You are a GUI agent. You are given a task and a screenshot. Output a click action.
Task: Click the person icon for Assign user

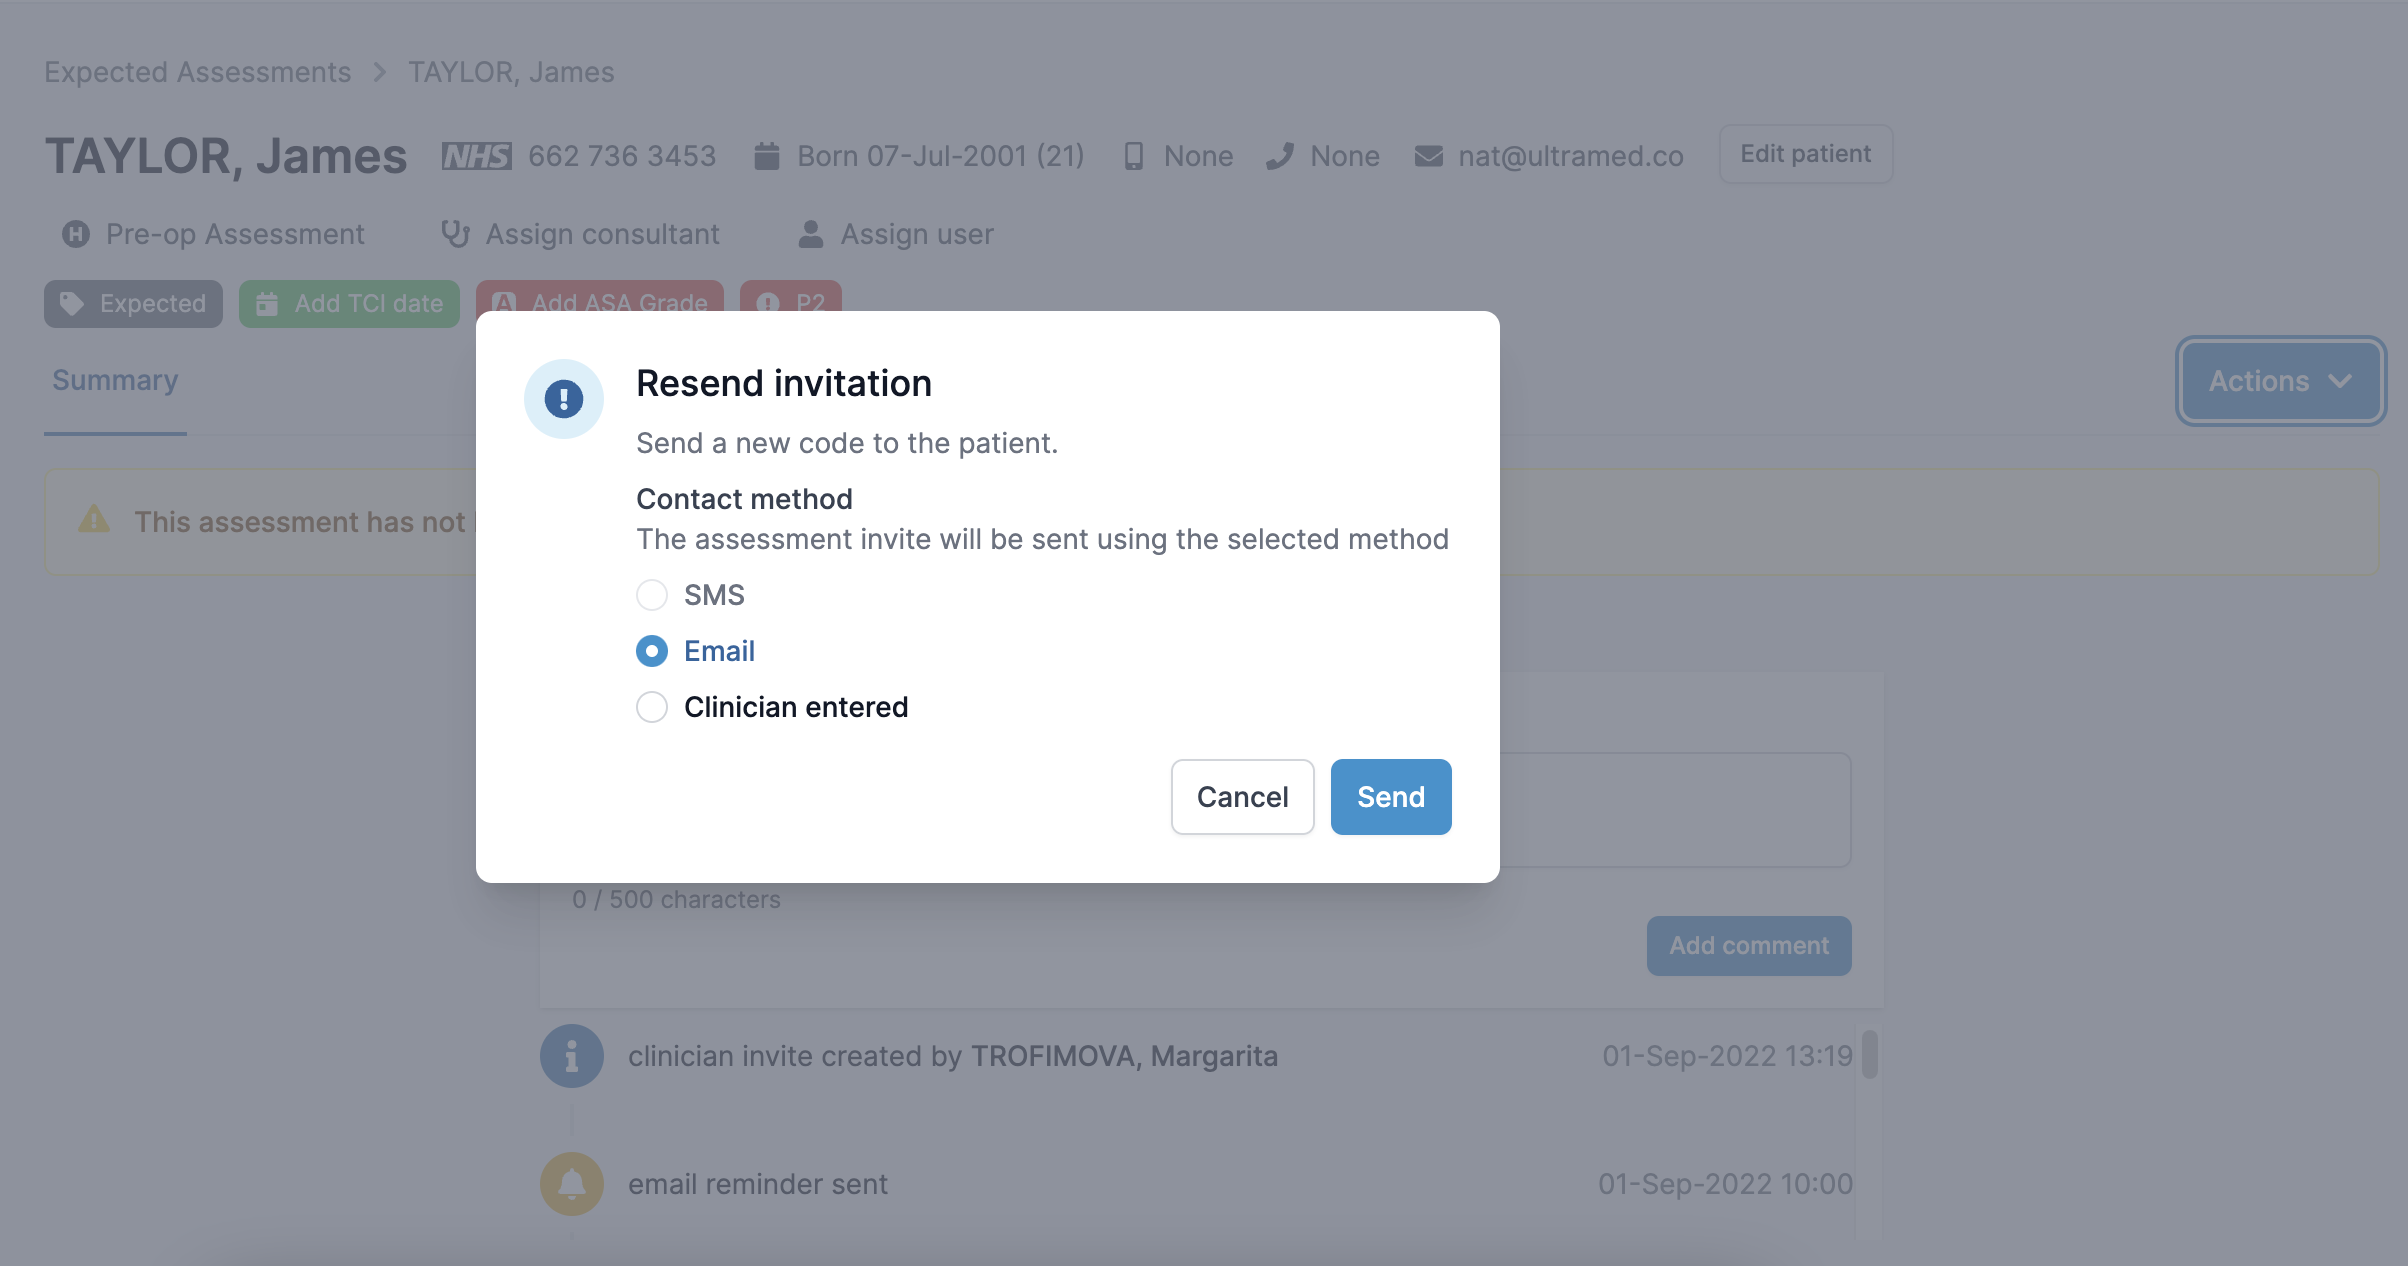[x=811, y=234]
